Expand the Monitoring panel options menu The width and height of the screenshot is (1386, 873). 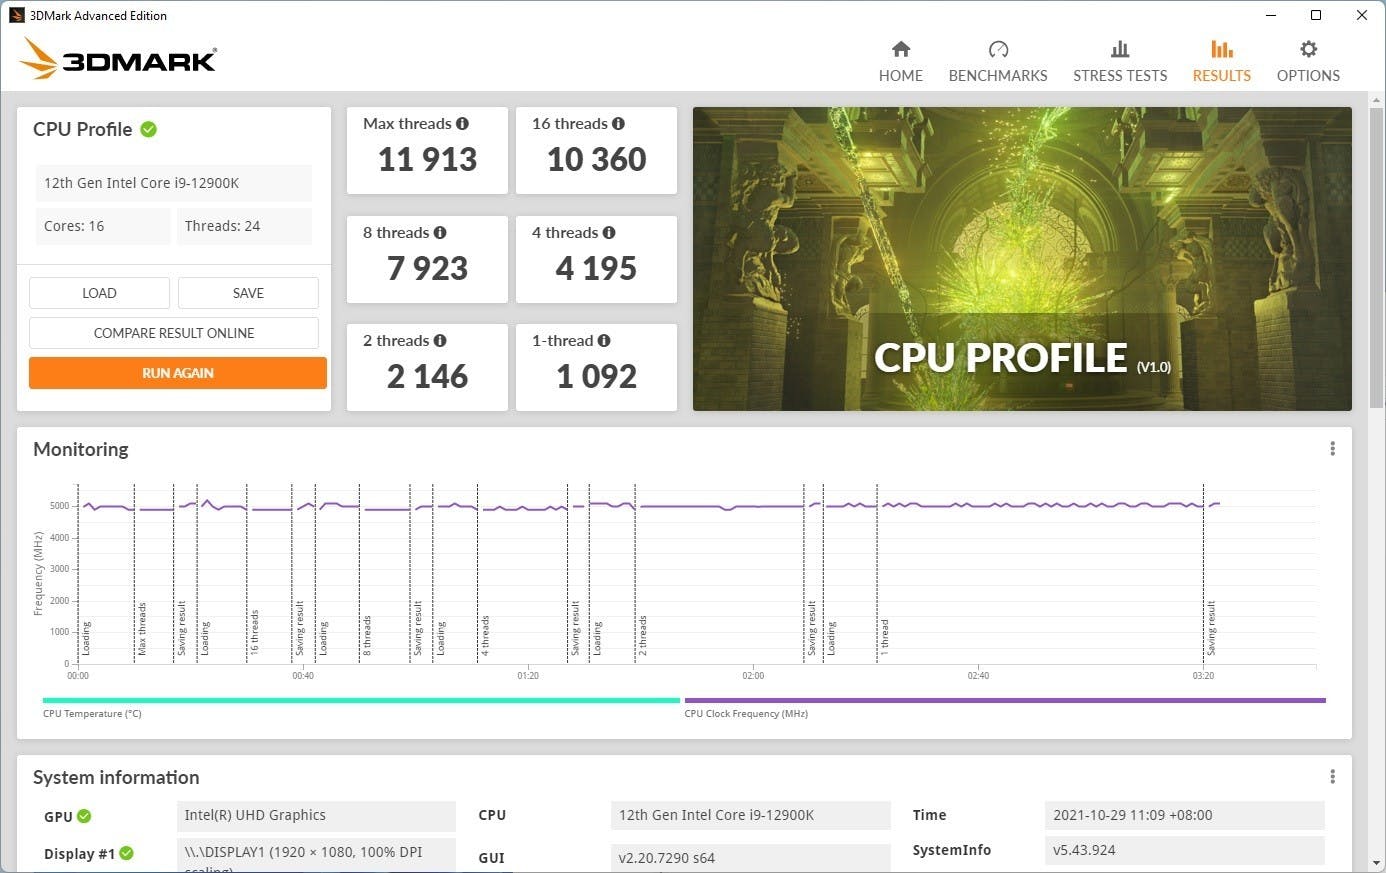[x=1332, y=449]
